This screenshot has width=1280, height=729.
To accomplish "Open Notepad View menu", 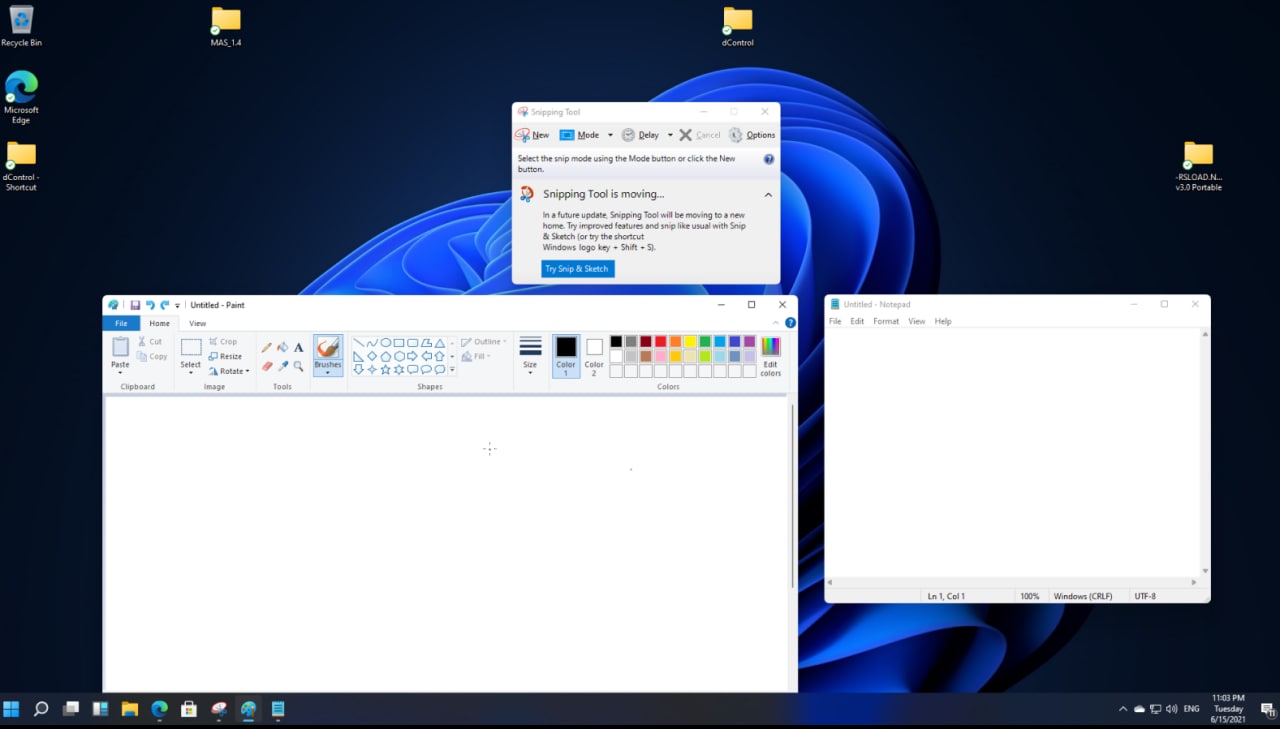I will (x=916, y=321).
